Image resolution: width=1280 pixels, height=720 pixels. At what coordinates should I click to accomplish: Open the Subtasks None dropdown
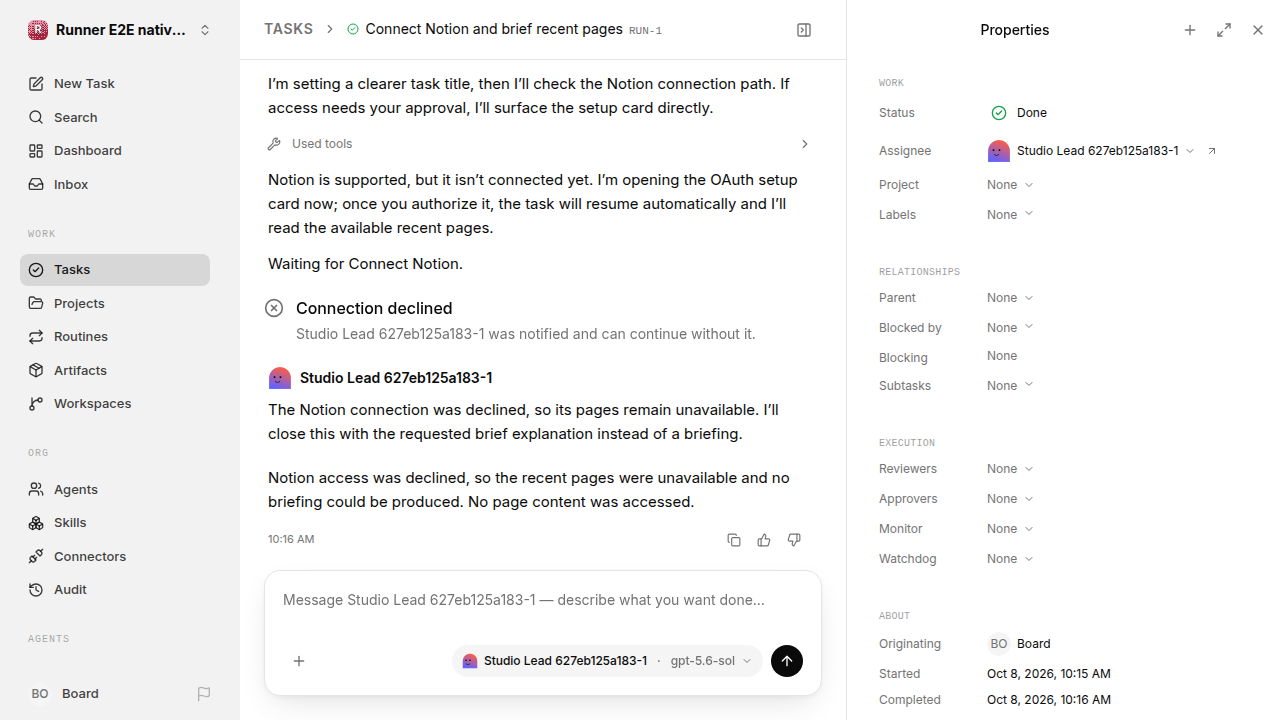[x=1010, y=386]
